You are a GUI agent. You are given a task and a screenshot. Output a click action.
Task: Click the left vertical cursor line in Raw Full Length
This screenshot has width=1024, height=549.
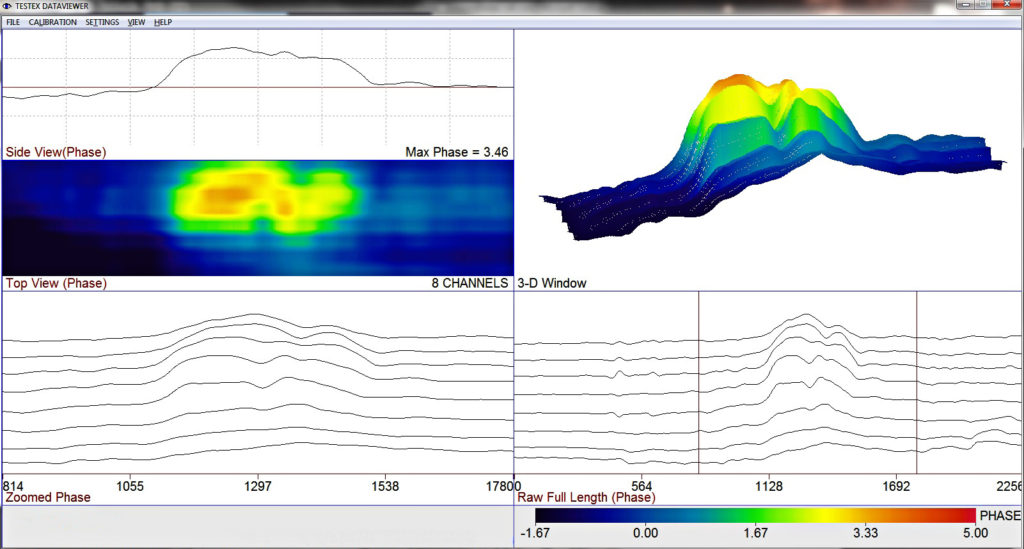click(699, 383)
